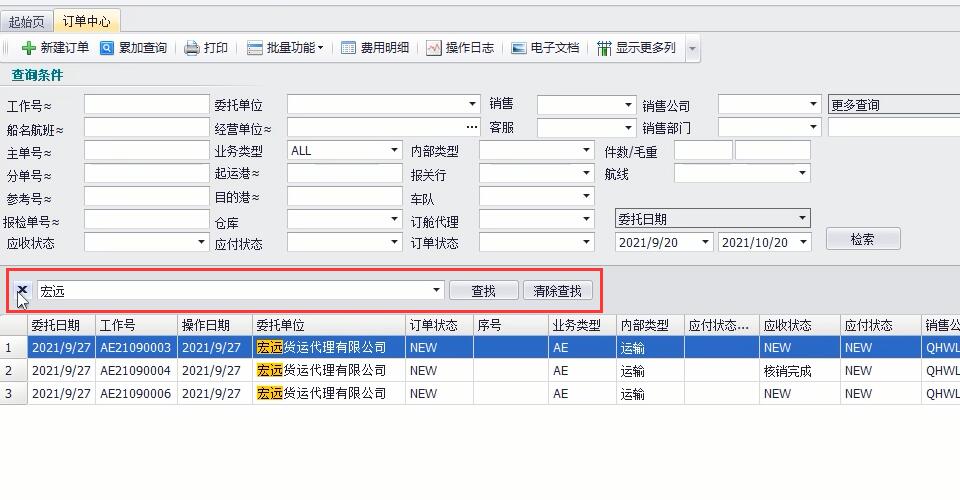960x500 pixels.
Task: Click the 清除查找 clear search button
Action: point(557,291)
